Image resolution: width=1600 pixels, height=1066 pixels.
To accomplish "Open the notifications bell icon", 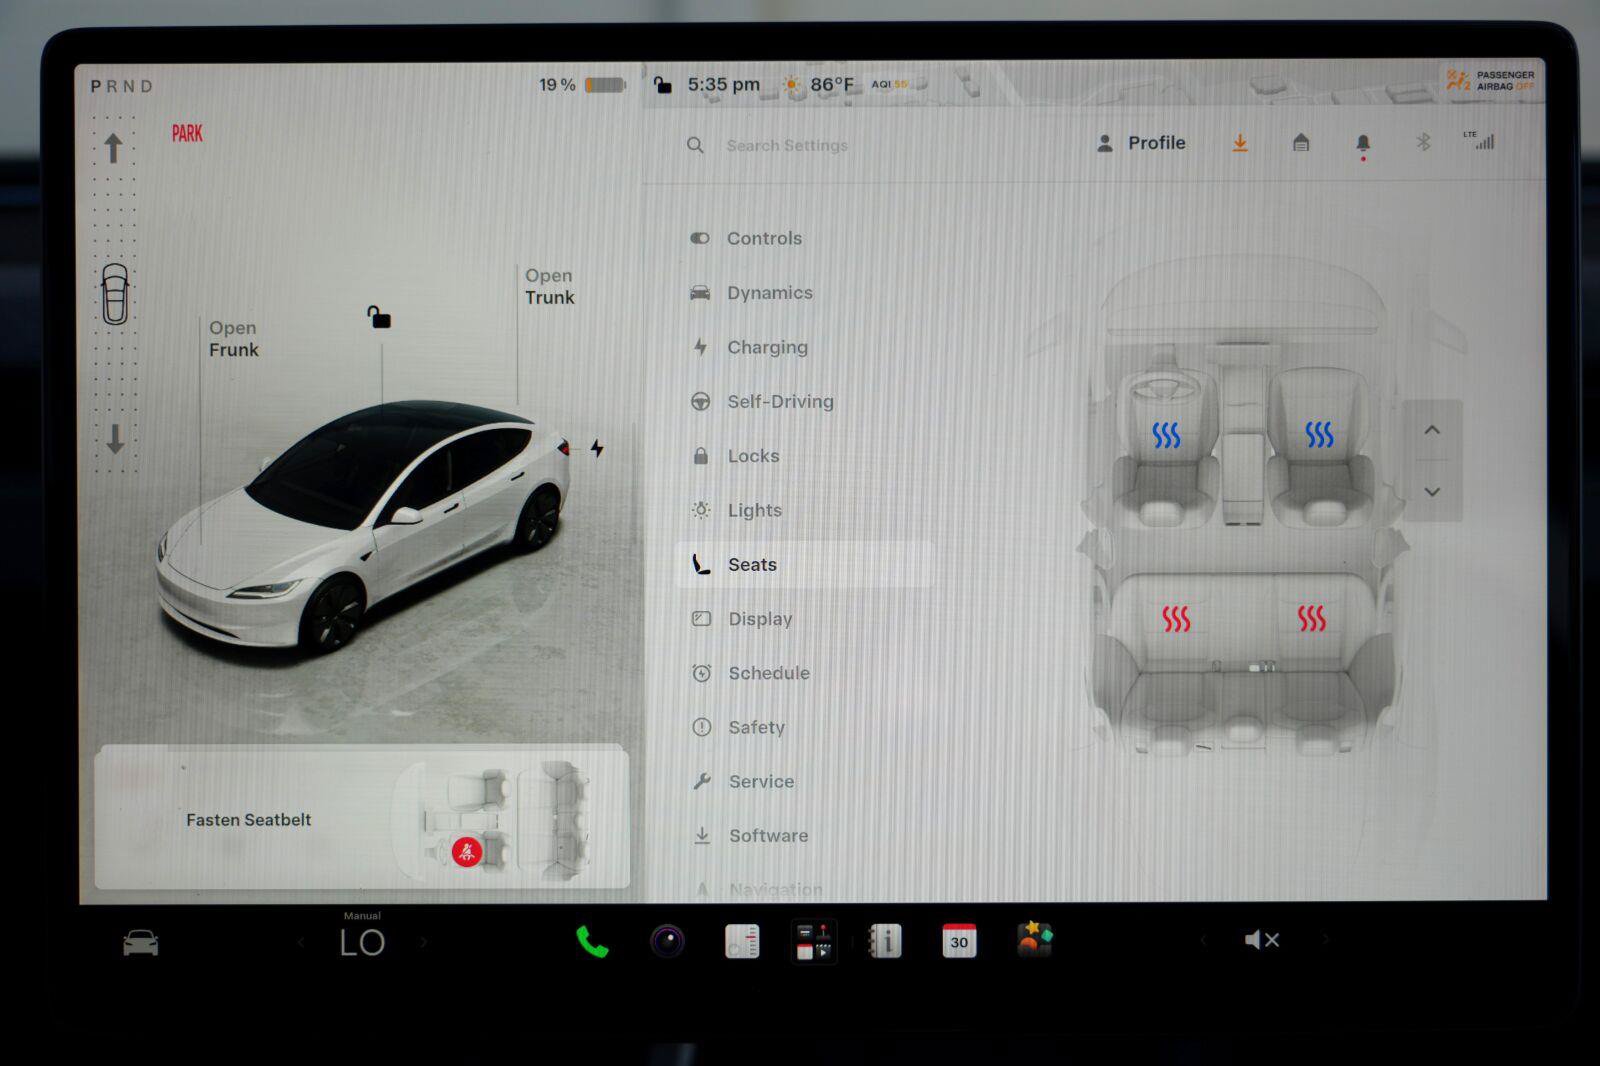I will point(1362,145).
